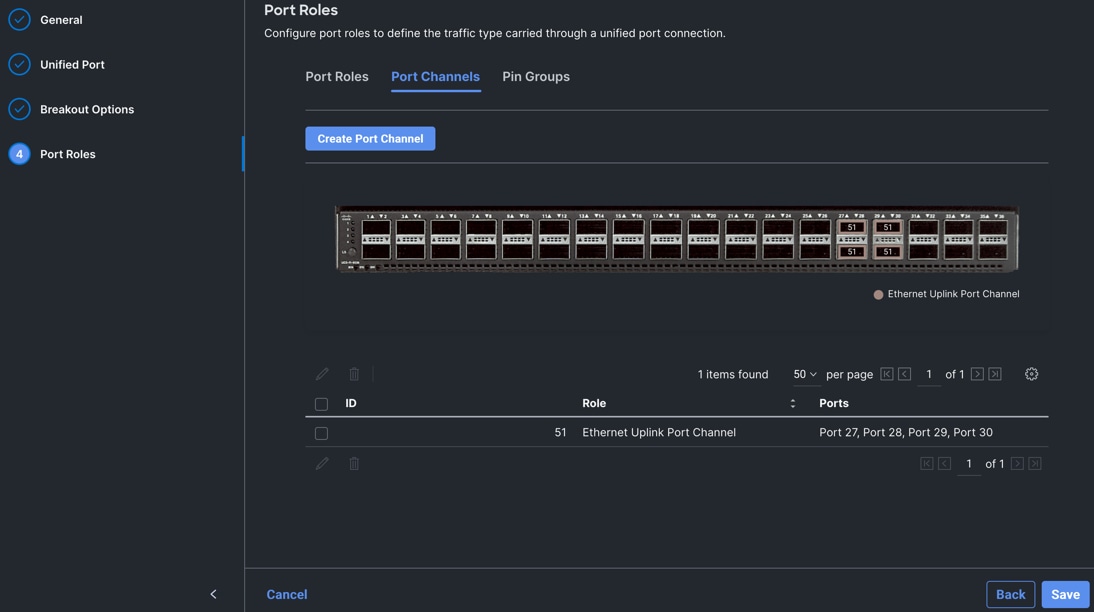Click the bottom delete trash icon
The width and height of the screenshot is (1094, 612).
354,464
